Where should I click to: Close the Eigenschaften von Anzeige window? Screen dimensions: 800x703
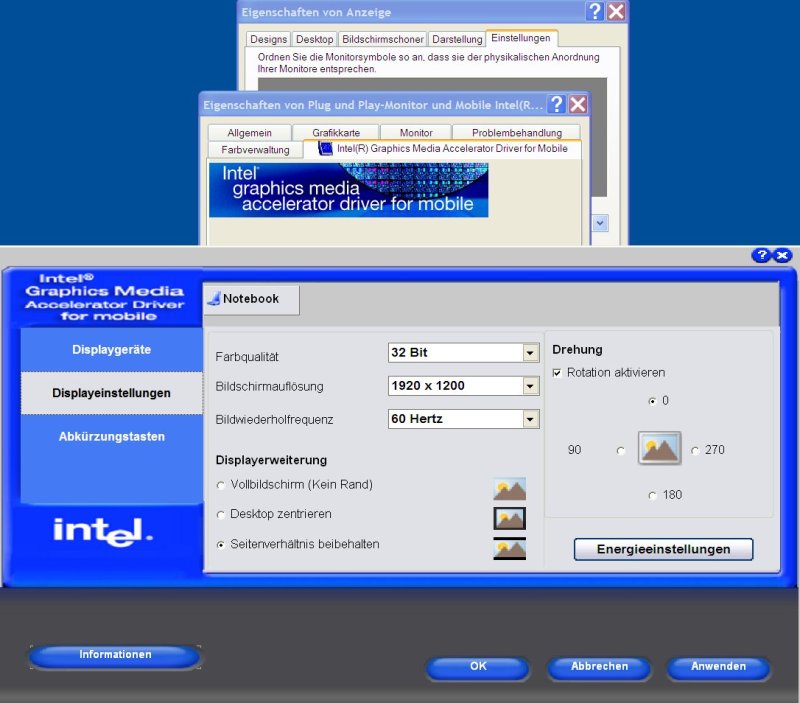click(616, 11)
